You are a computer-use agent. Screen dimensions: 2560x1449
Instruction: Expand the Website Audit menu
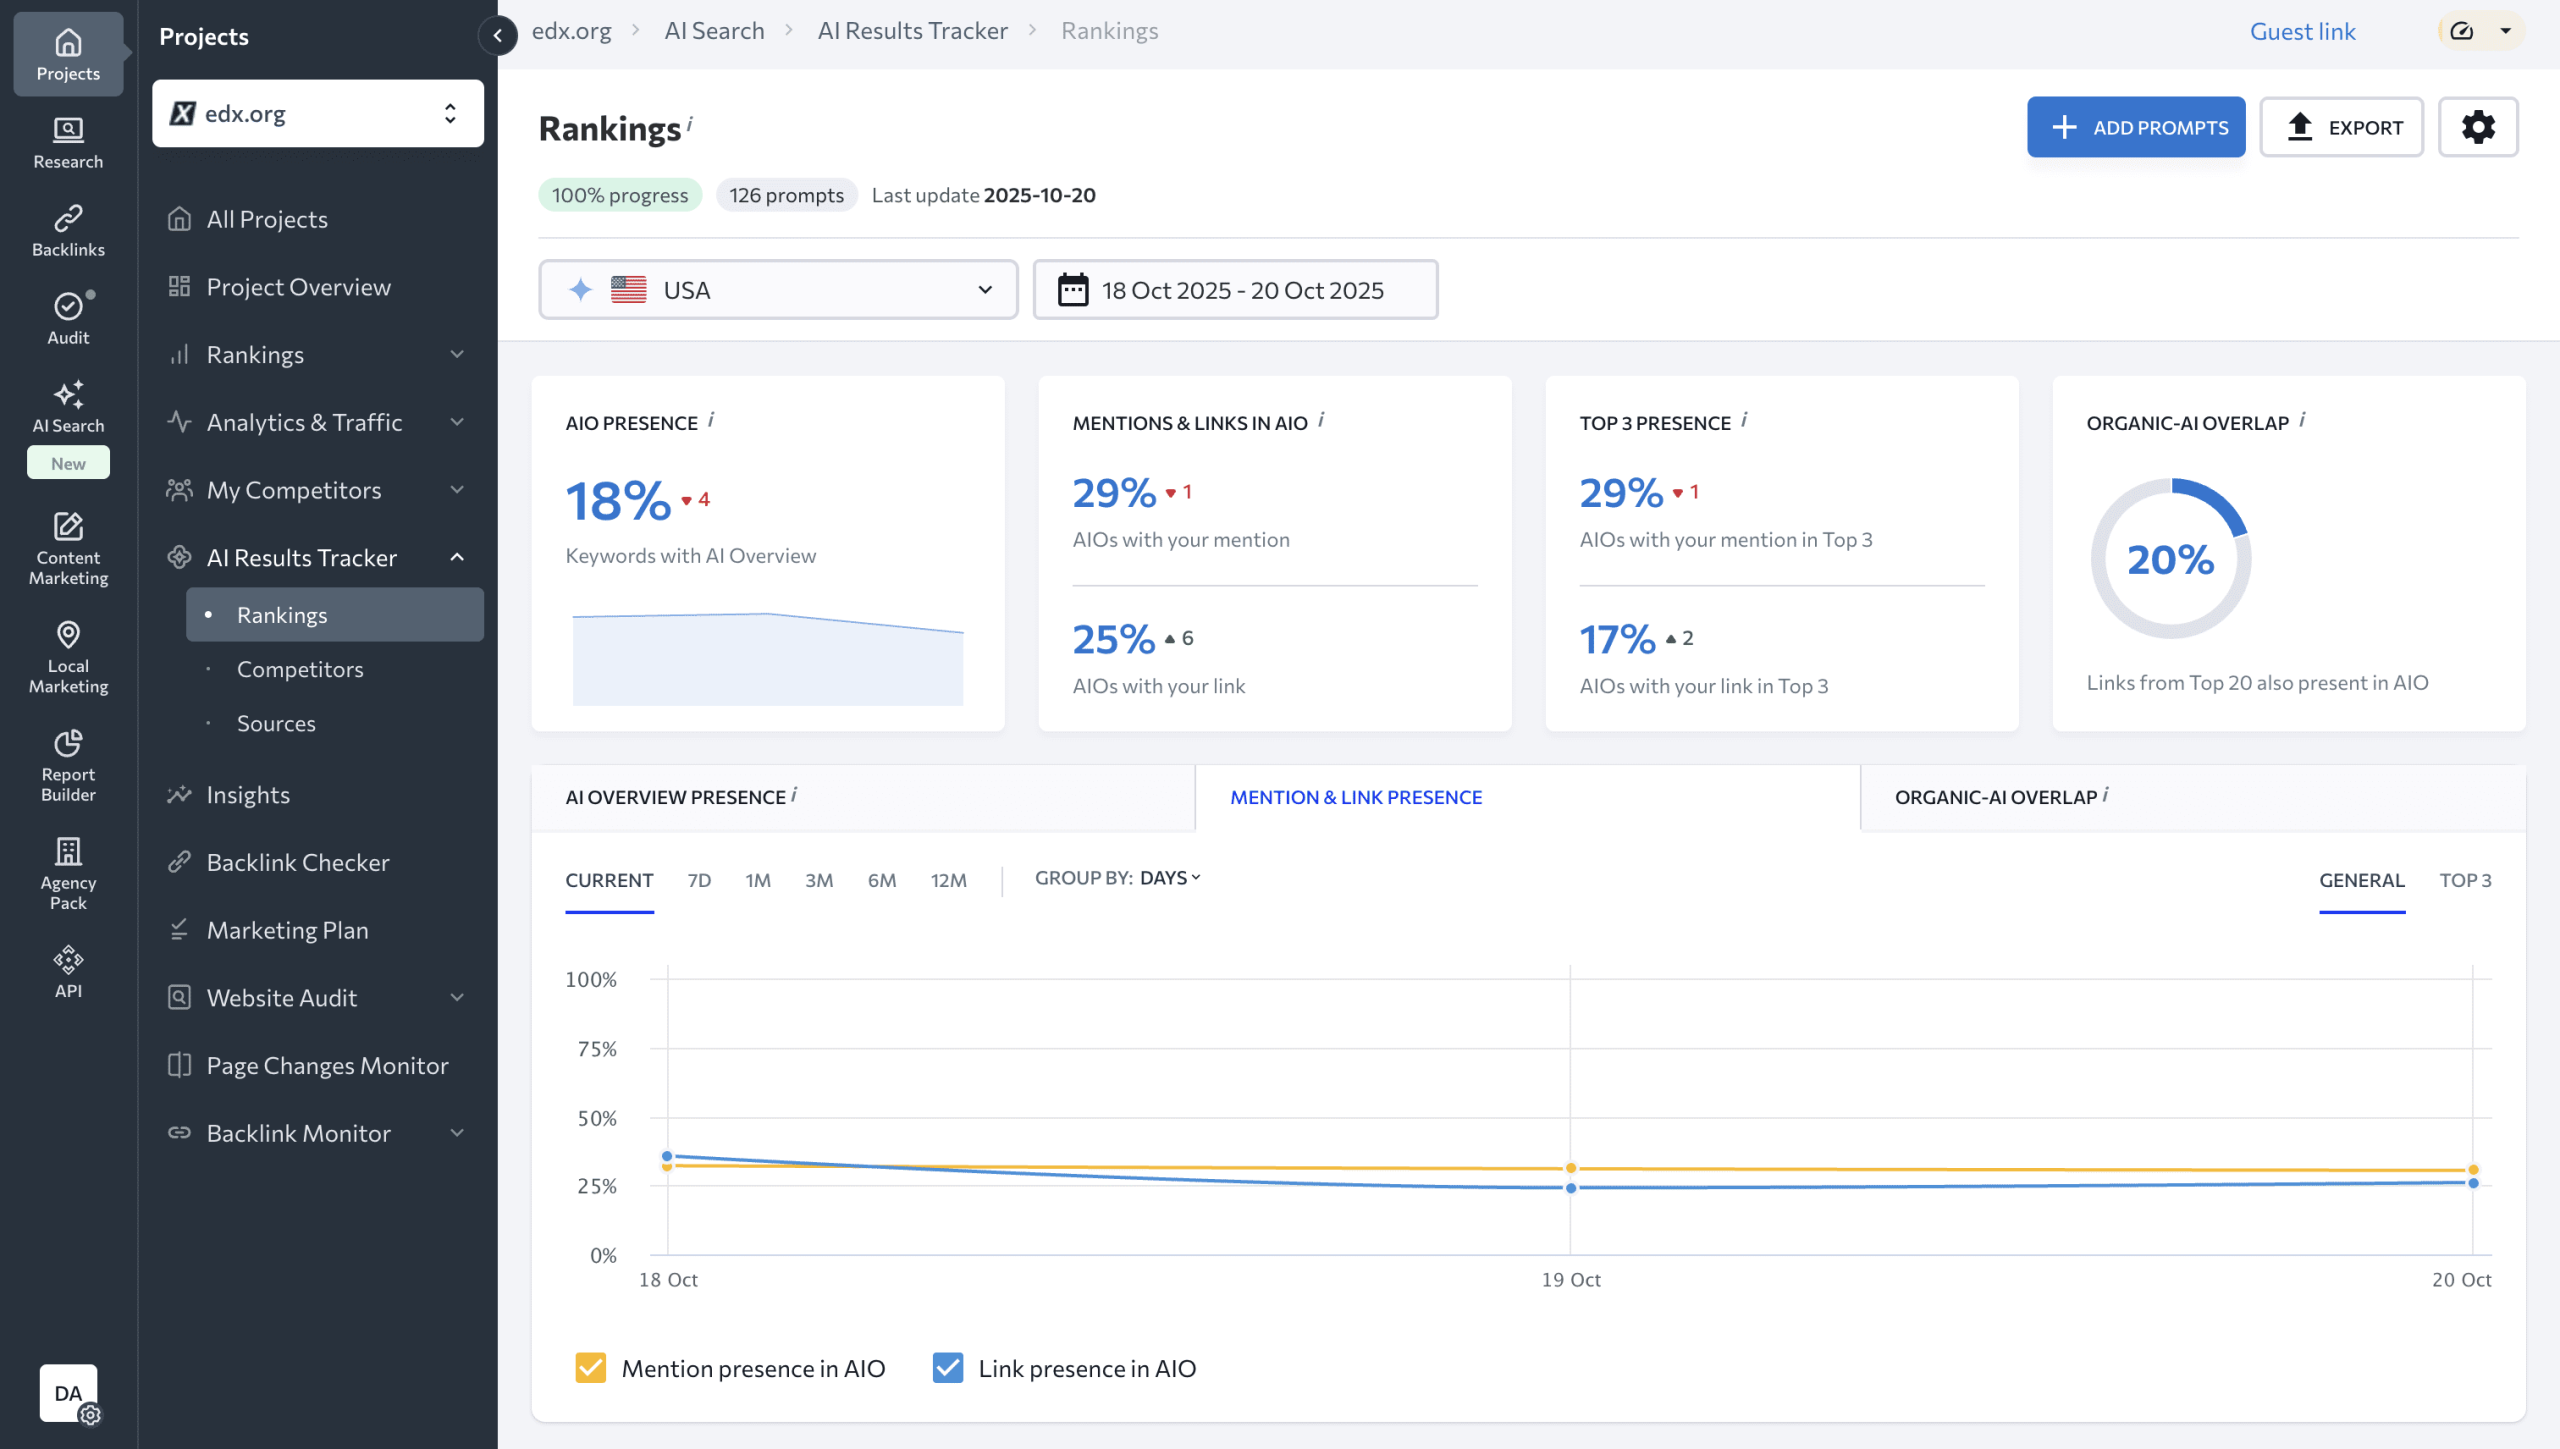click(457, 997)
